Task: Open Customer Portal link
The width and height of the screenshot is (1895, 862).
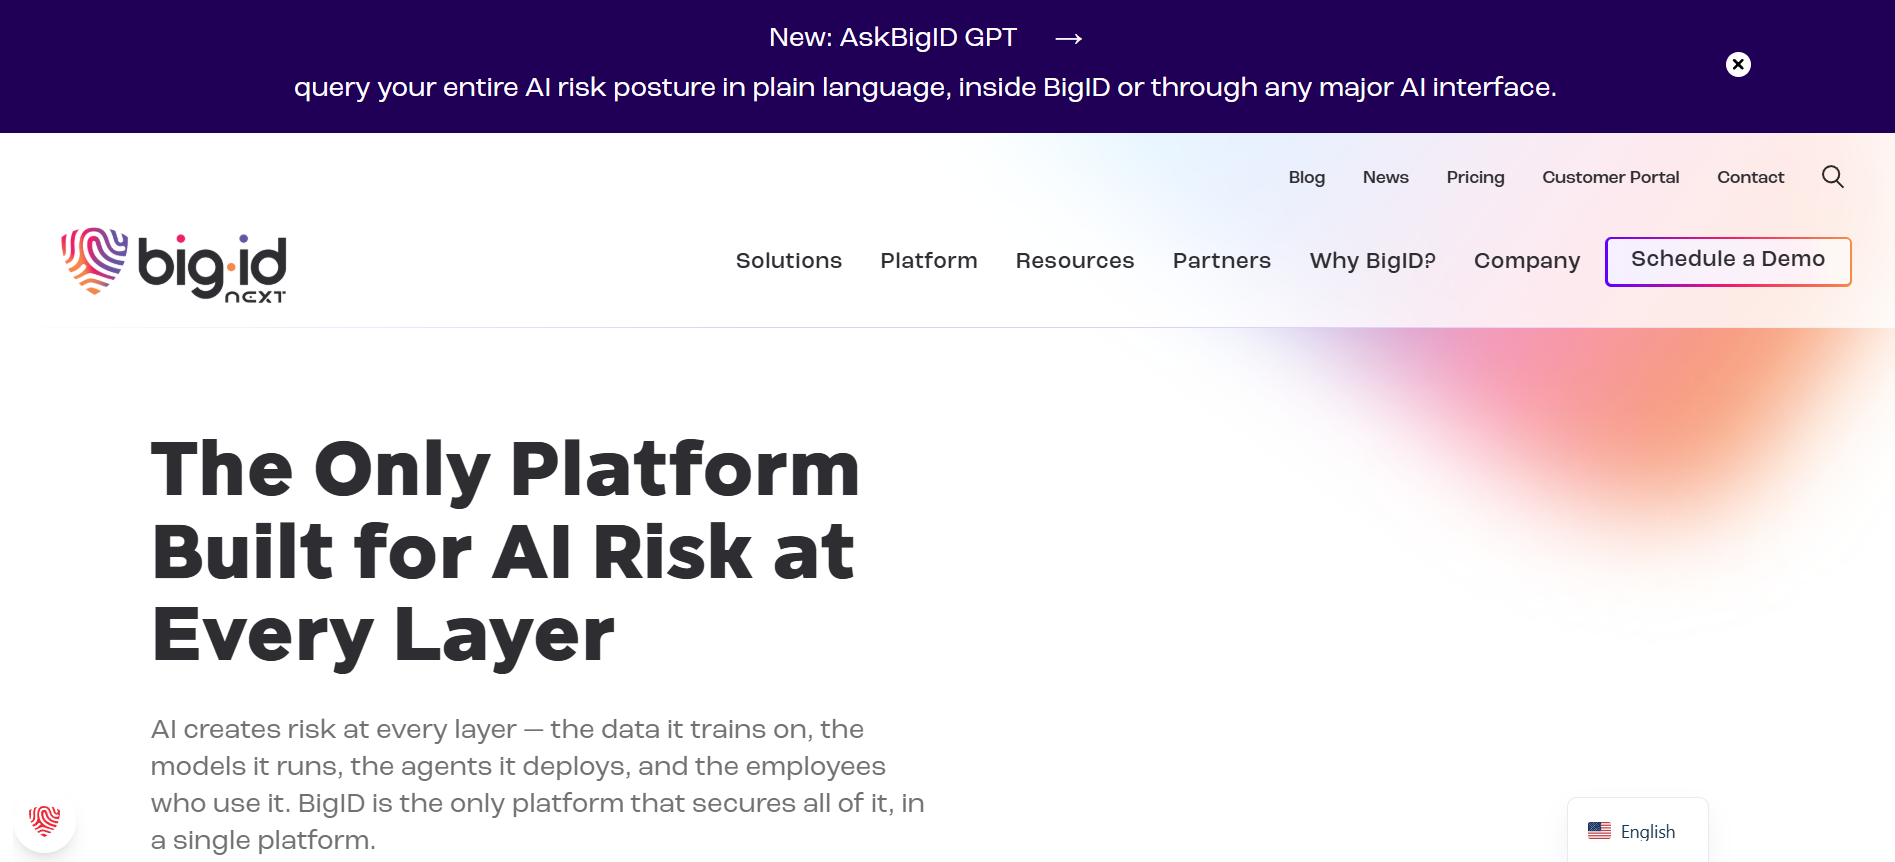Action: 1611,177
